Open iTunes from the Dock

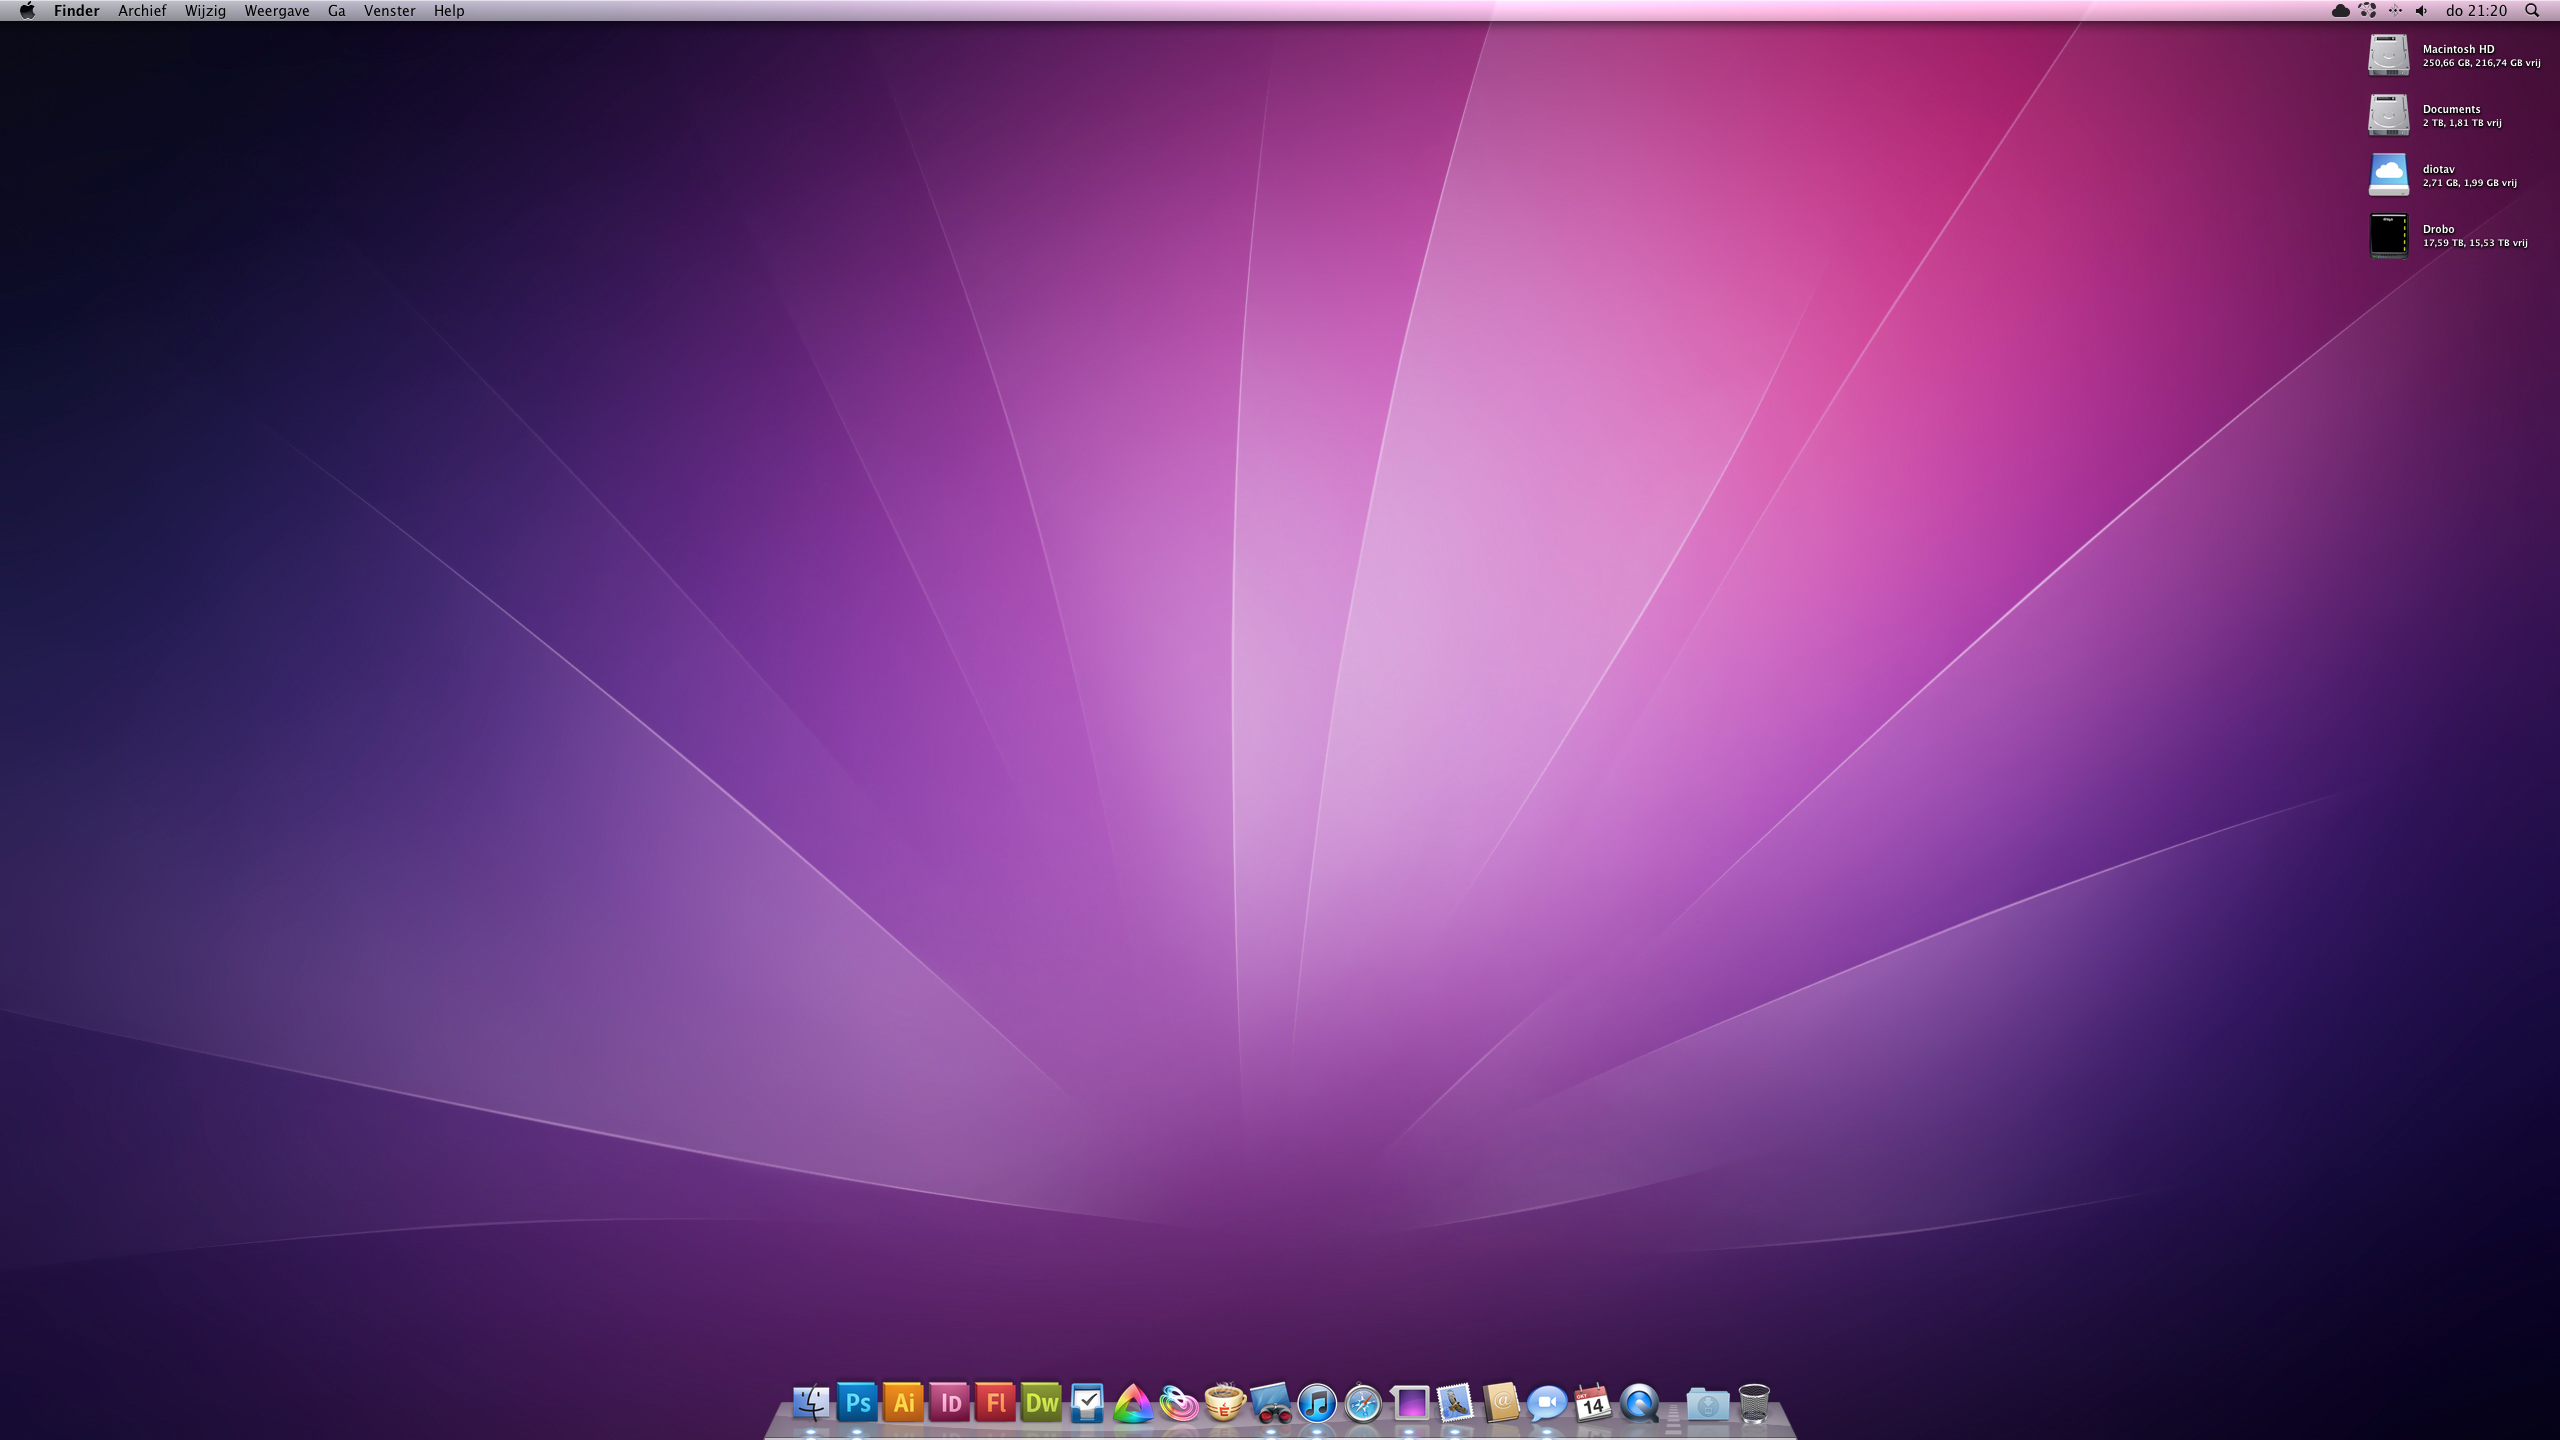[x=1317, y=1404]
